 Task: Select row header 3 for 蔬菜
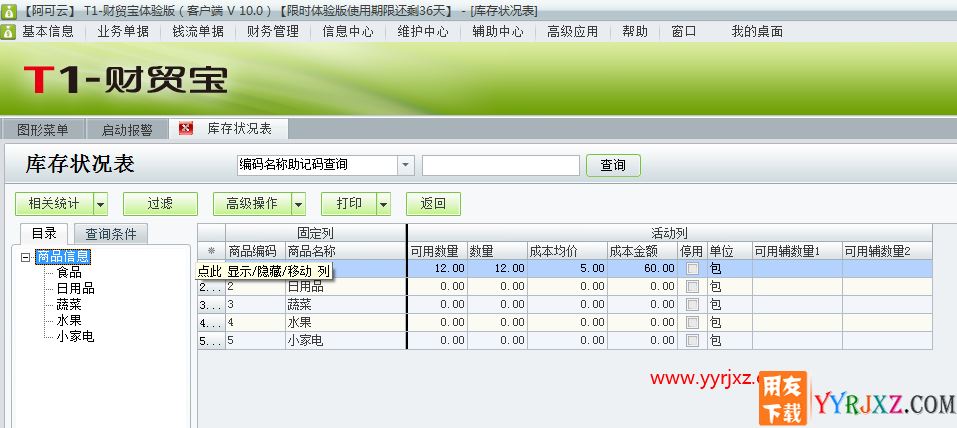tap(211, 304)
